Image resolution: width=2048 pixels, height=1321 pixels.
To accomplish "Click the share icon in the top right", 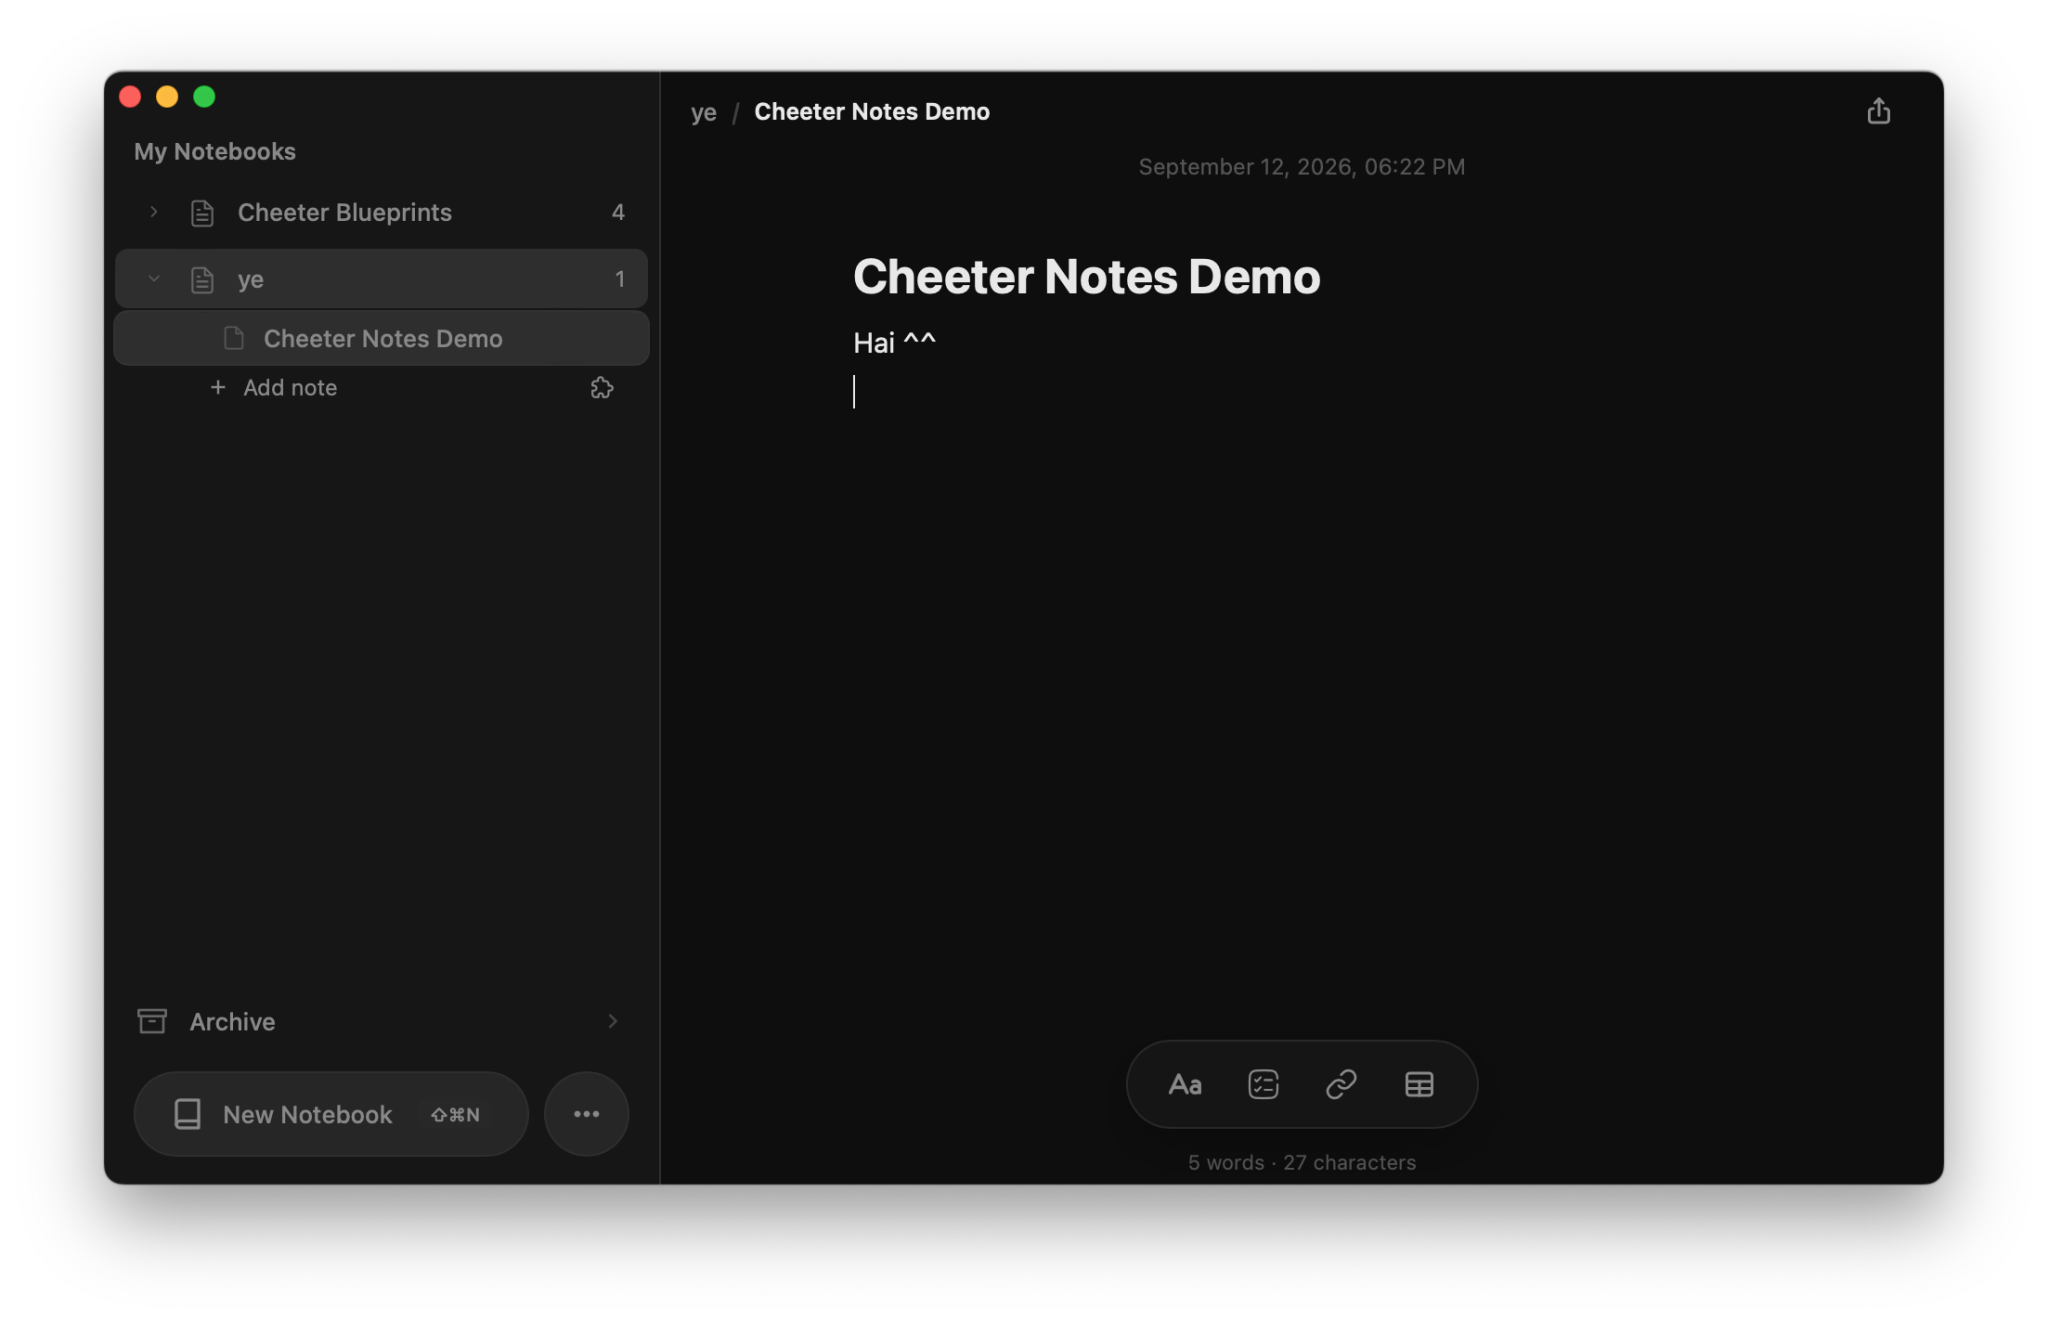I will (x=1878, y=111).
